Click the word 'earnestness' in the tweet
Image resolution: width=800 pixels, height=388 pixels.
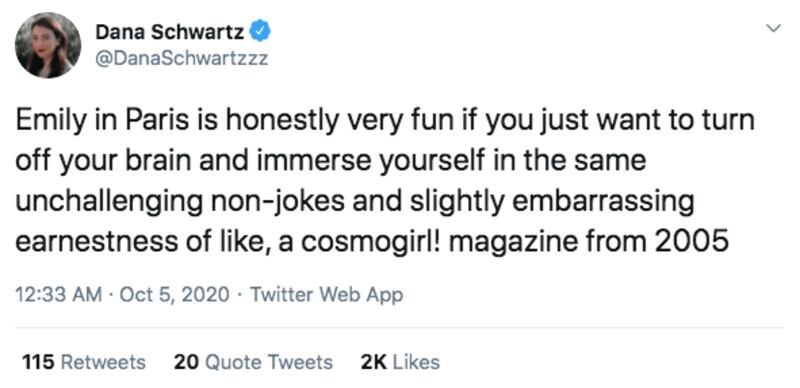pyautogui.click(x=95, y=241)
